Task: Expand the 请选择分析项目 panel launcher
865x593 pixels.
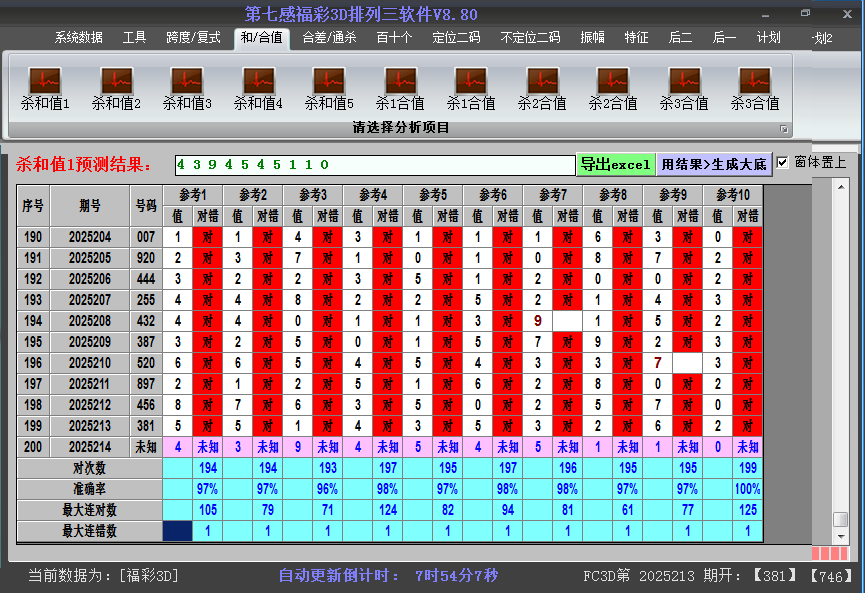Action: [x=783, y=129]
